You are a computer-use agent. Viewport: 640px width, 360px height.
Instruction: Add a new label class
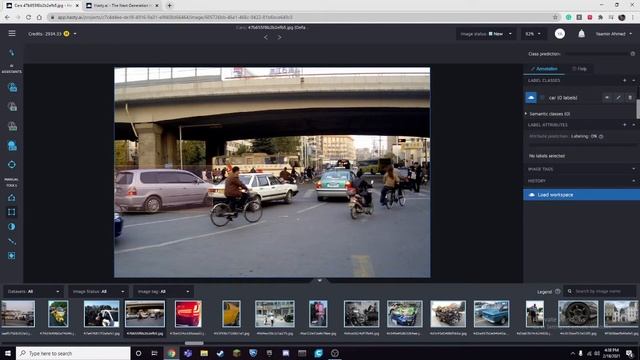pyautogui.click(x=624, y=80)
